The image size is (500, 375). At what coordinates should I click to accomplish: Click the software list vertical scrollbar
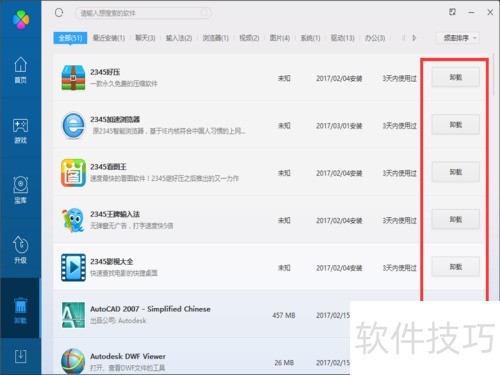pos(494,75)
